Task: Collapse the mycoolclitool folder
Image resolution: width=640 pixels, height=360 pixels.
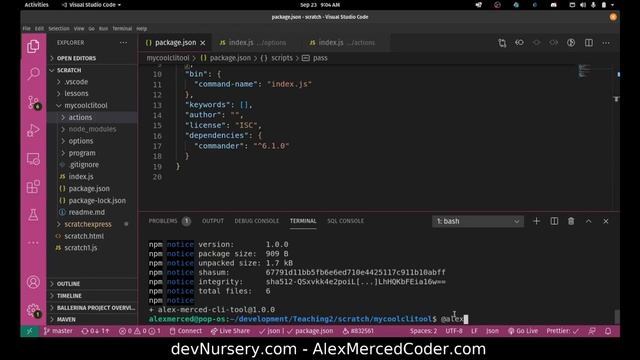Action: pos(85,105)
